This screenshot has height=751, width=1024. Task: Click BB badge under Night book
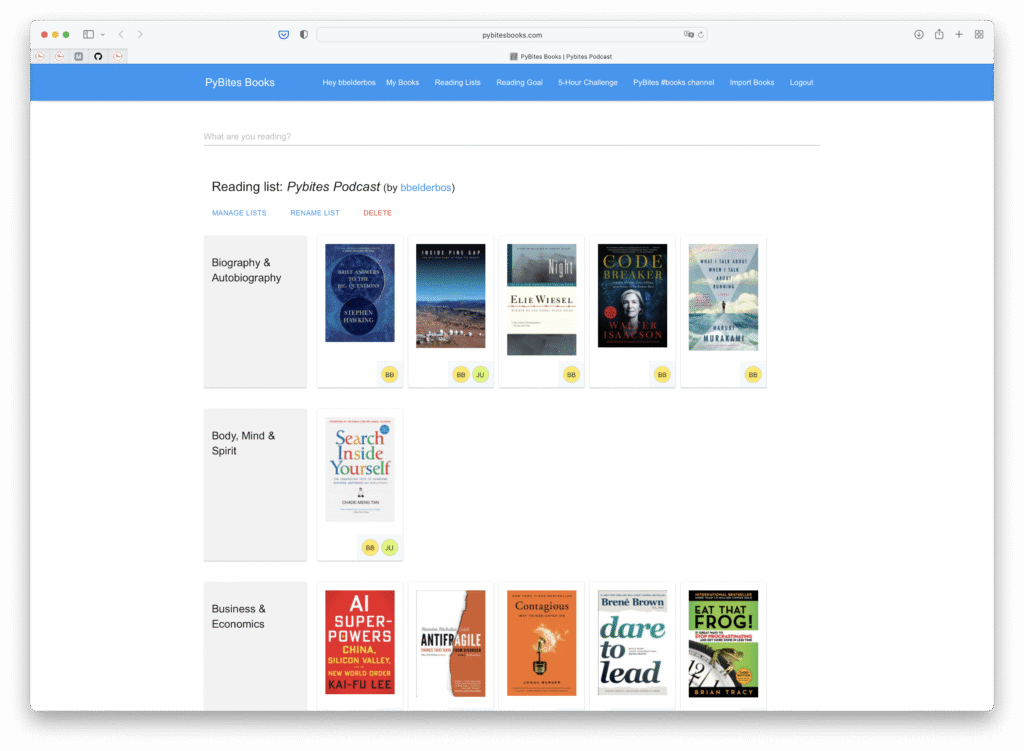[571, 375]
